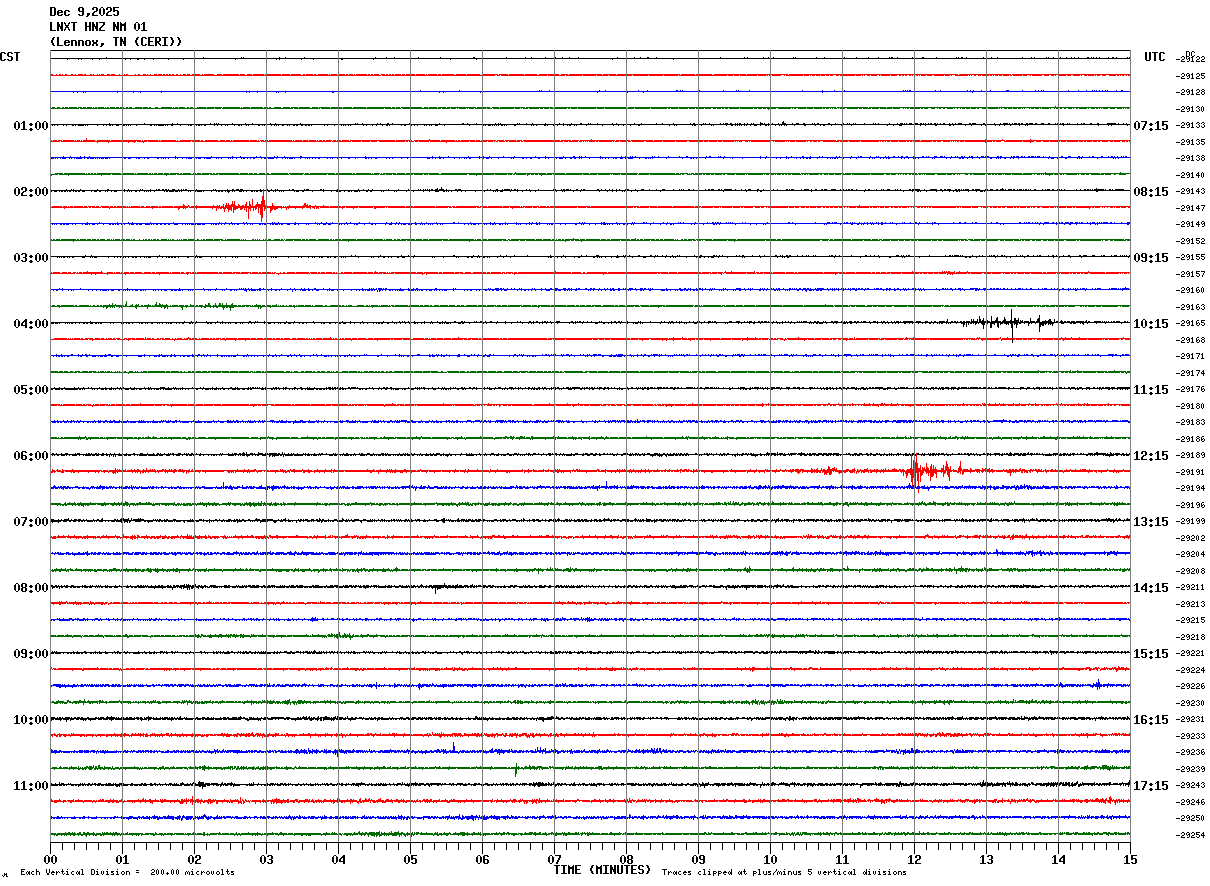This screenshot has height=886, width=1210.
Task: Click the DC offset value '-29199'
Action: coord(1191,521)
